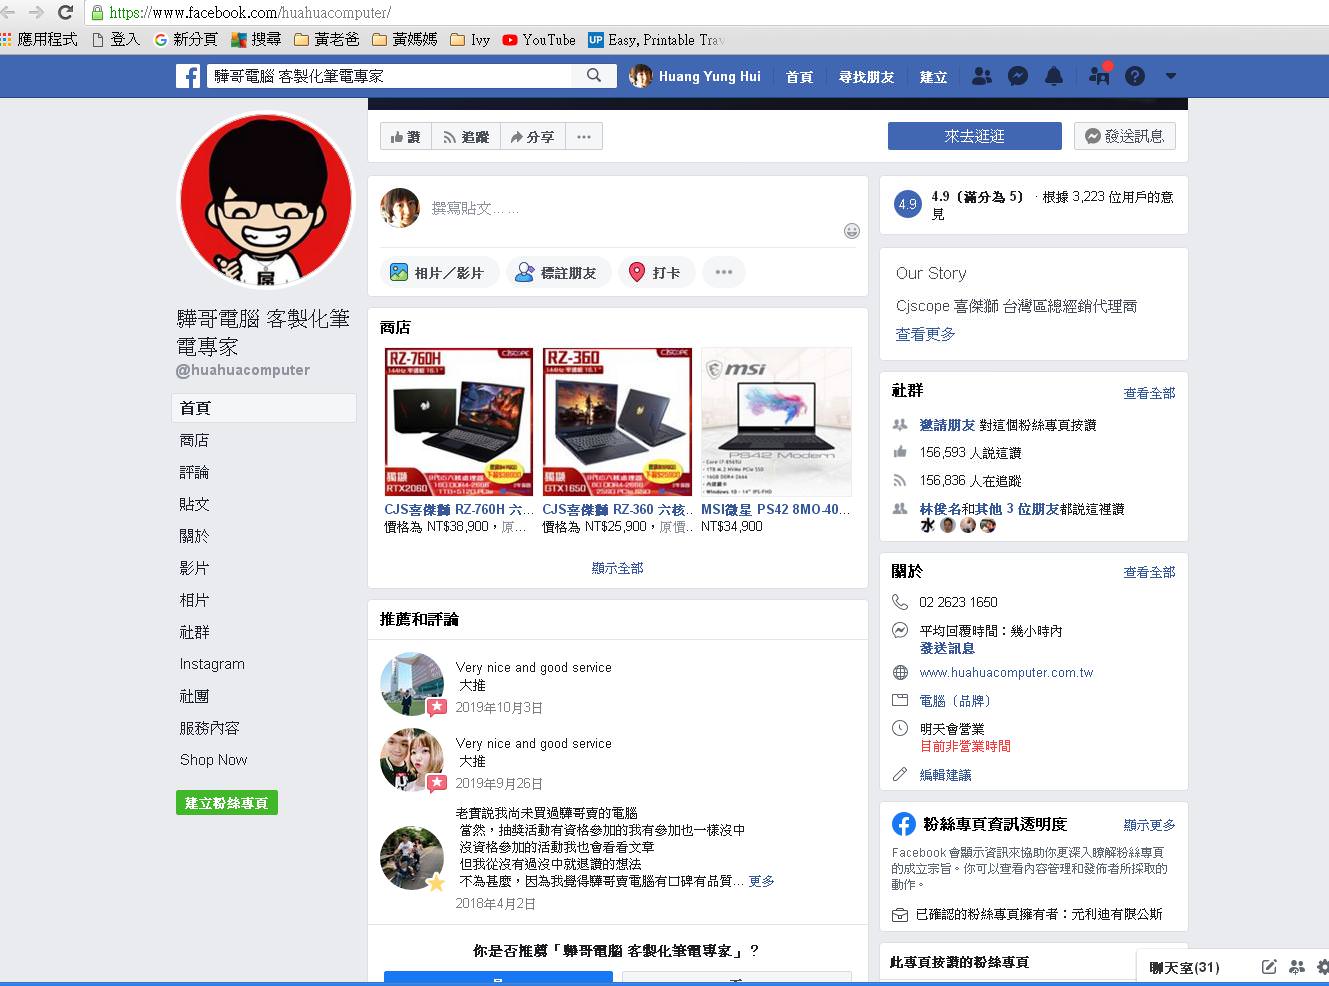
Task: Click the 打卡 check-in button
Action: coord(655,272)
